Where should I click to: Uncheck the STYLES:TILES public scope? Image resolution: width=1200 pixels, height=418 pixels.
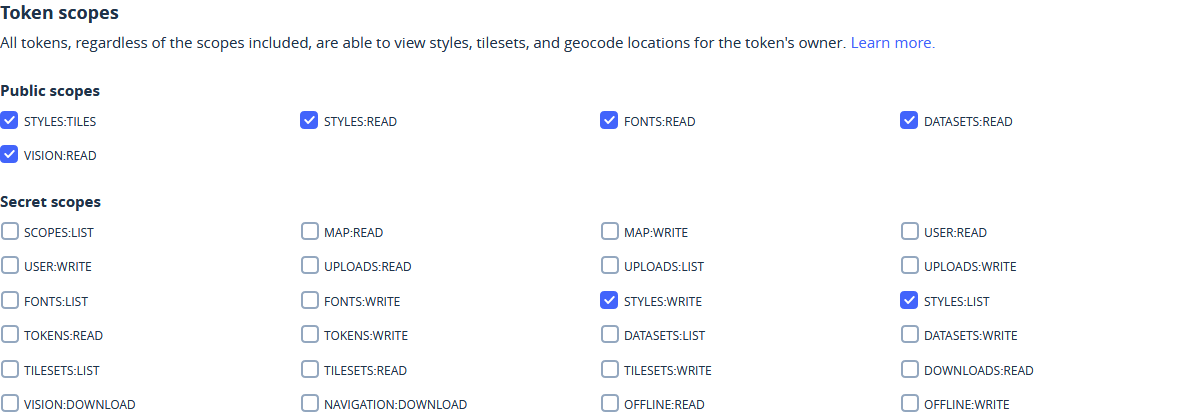click(9, 120)
